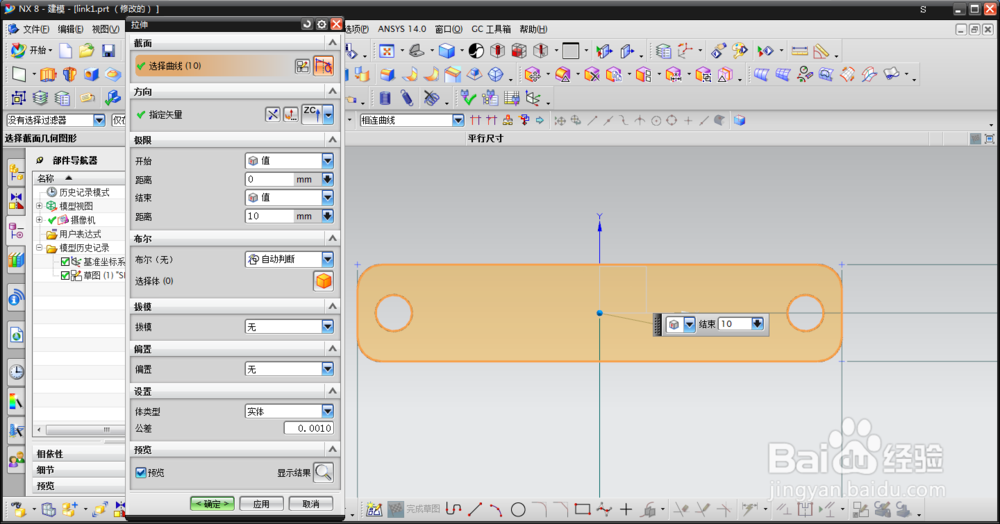This screenshot has height=524, width=1000.
Task: Open the History clock sidebar icon
Action: point(16,372)
